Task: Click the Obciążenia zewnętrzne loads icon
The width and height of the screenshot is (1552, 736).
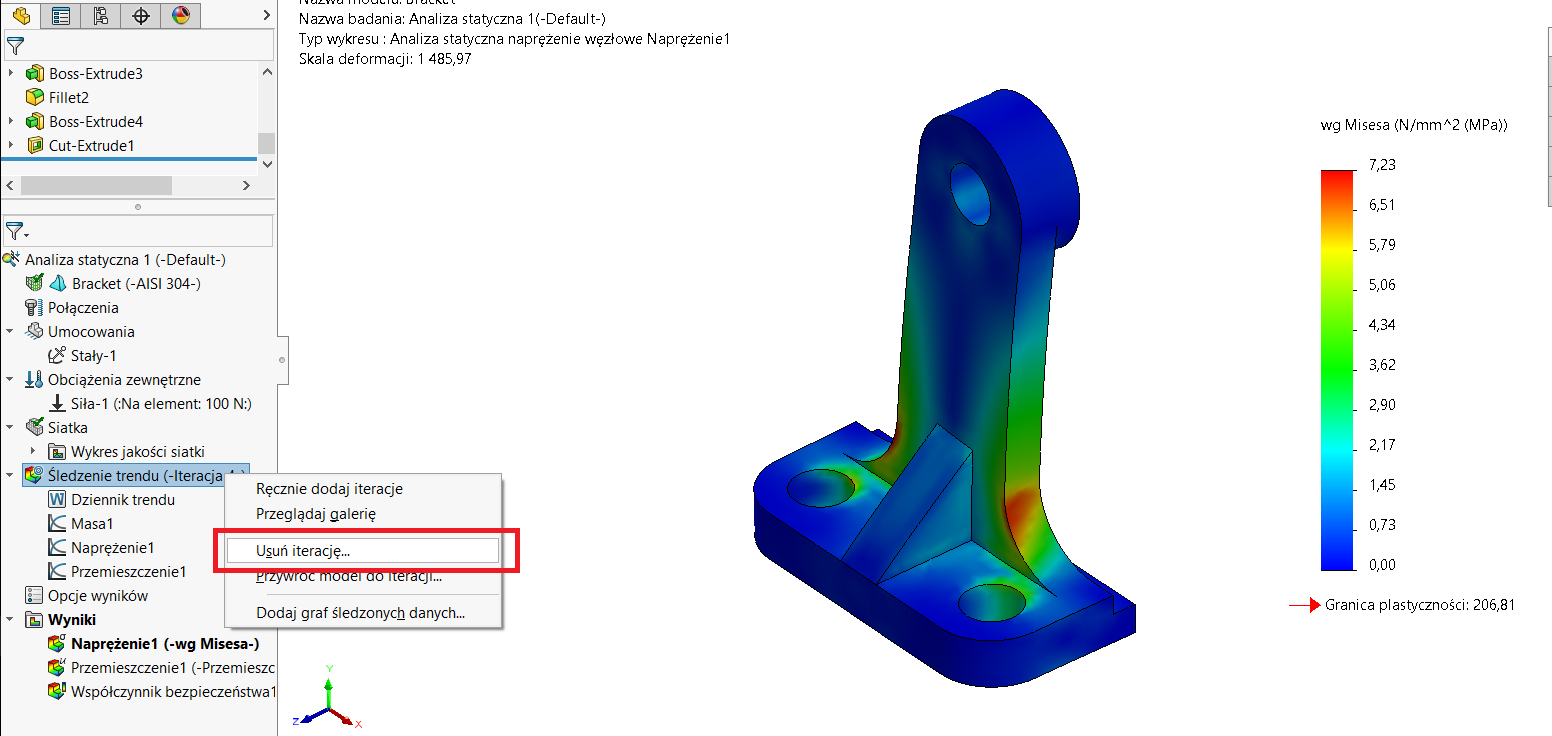Action: pyautogui.click(x=34, y=380)
